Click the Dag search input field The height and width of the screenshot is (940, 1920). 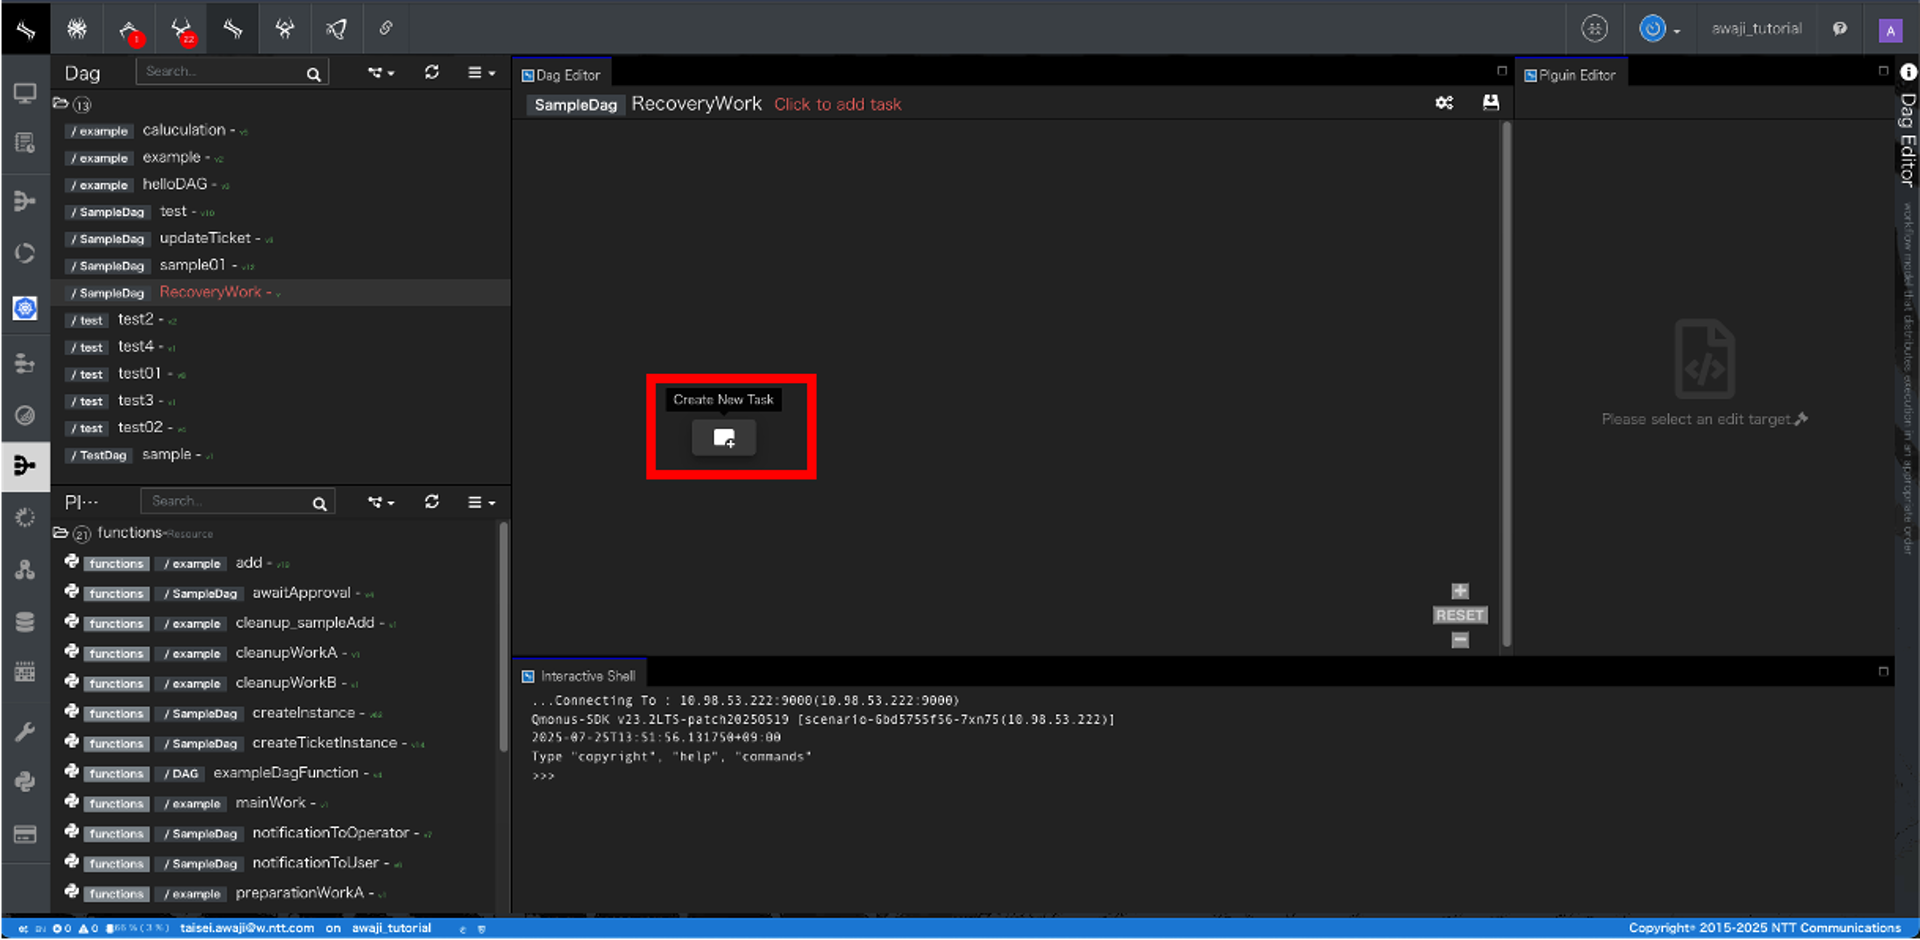point(223,72)
